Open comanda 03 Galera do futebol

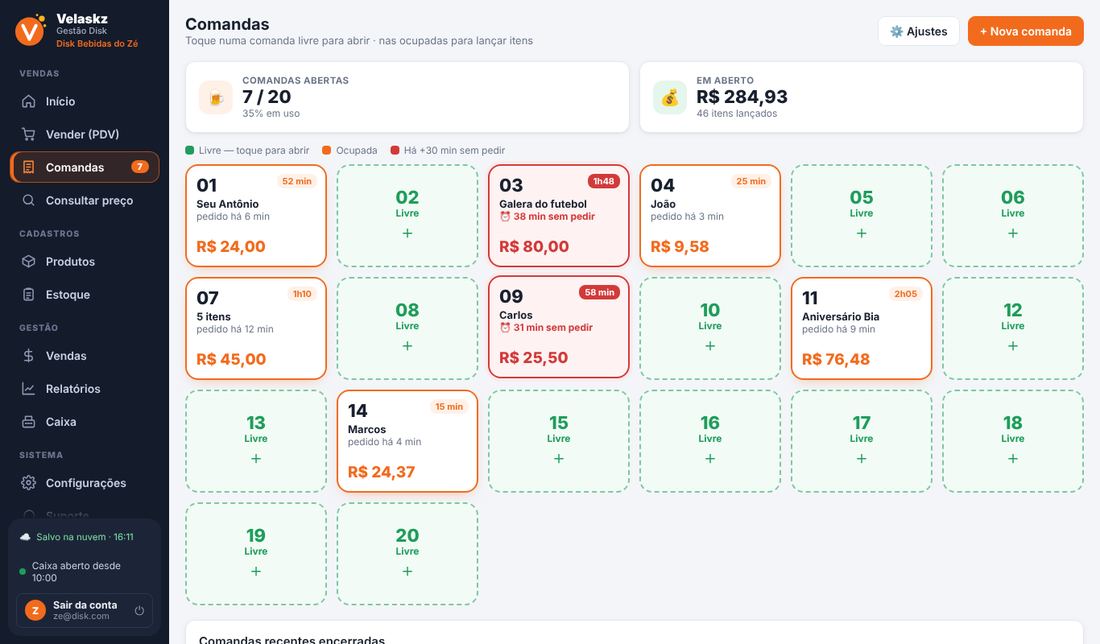(x=558, y=215)
